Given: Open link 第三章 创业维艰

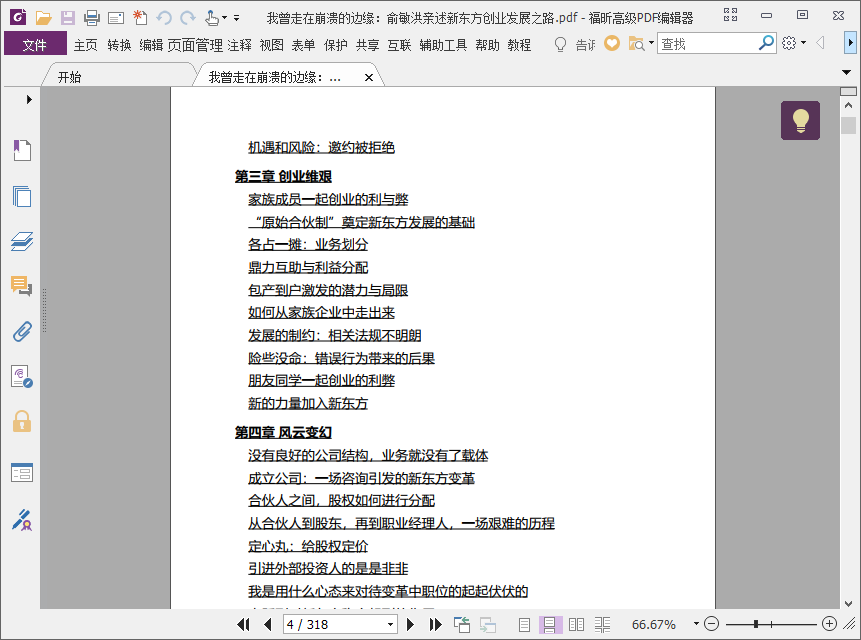Looking at the screenshot, I should 283,176.
